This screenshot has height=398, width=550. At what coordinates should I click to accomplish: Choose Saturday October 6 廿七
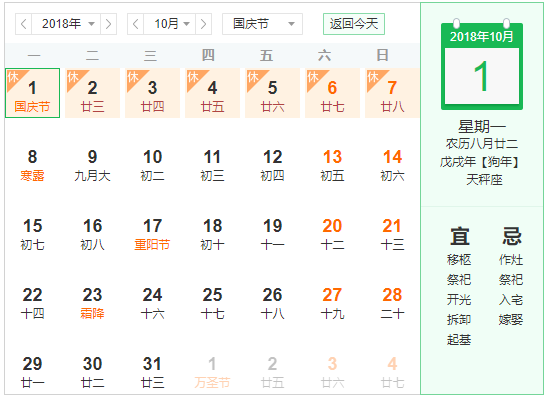pos(333,93)
